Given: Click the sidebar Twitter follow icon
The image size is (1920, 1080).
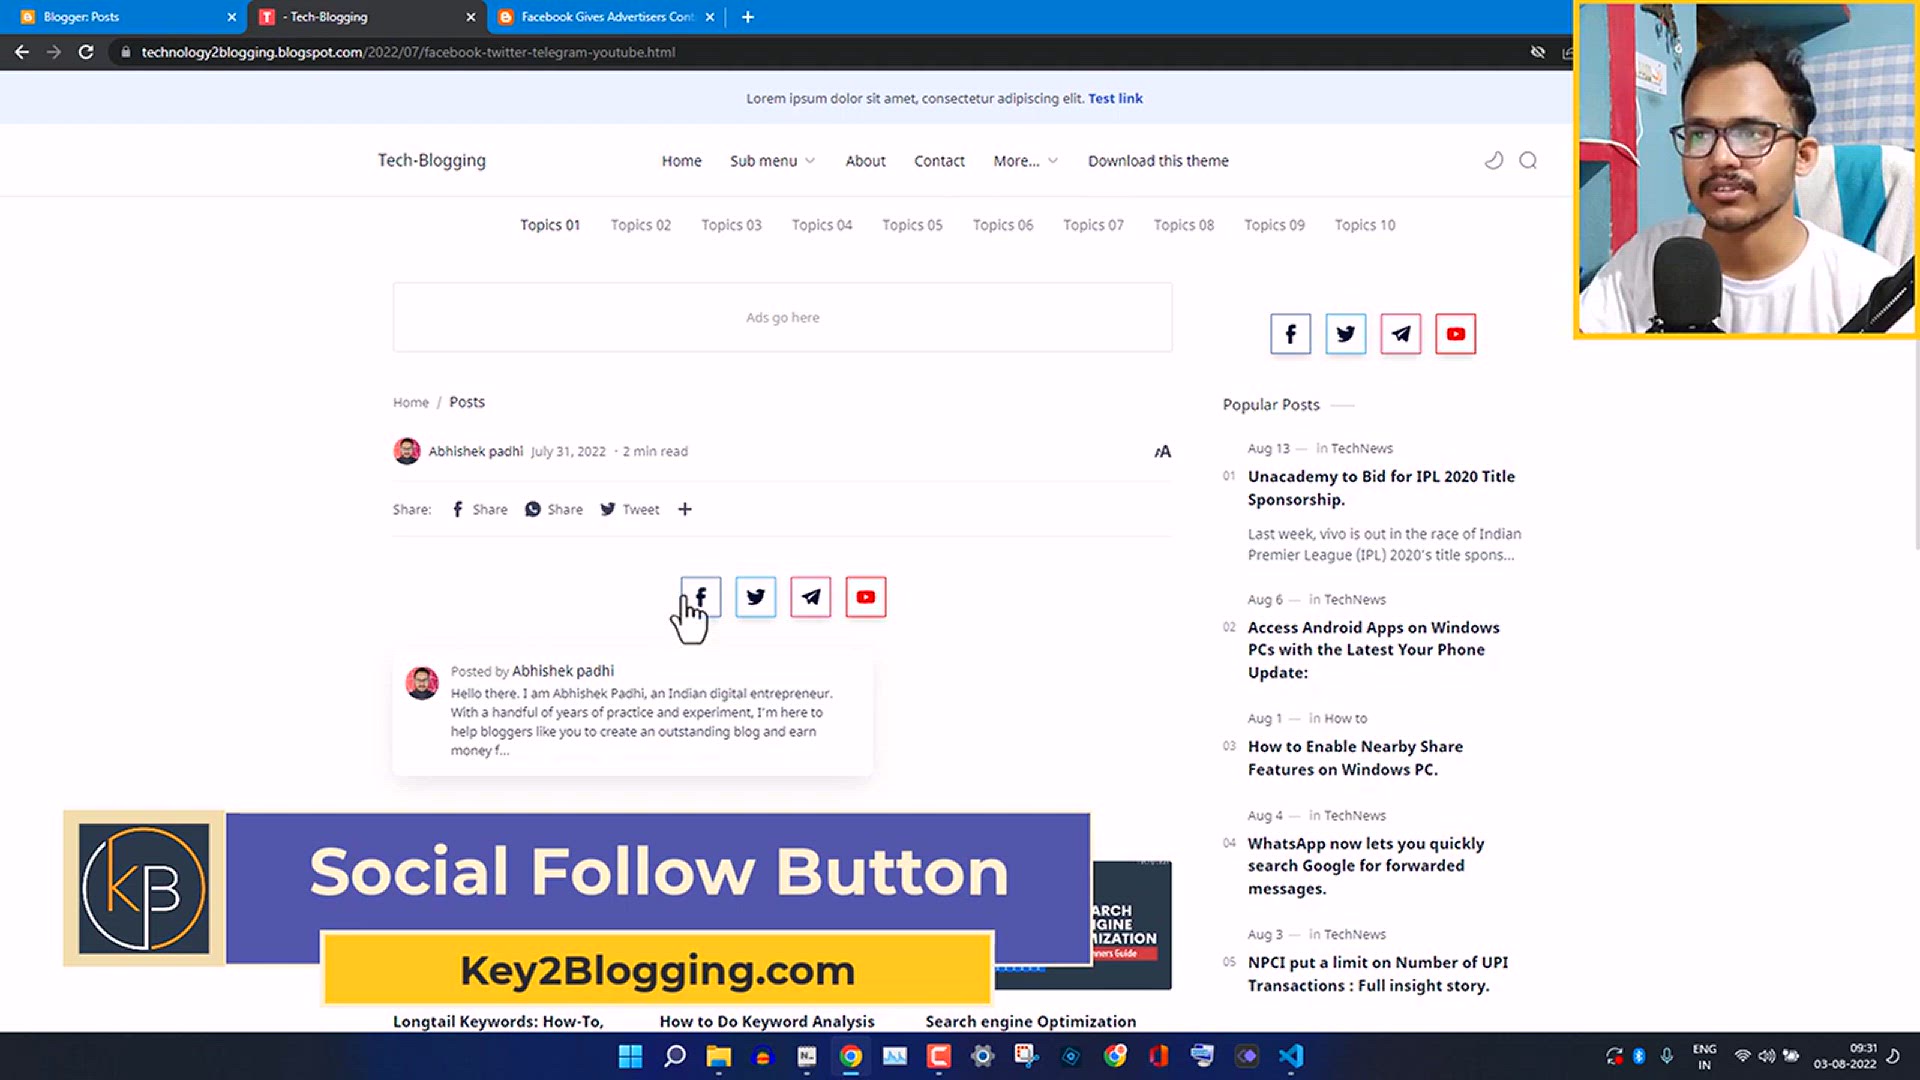Looking at the screenshot, I should 1345,334.
